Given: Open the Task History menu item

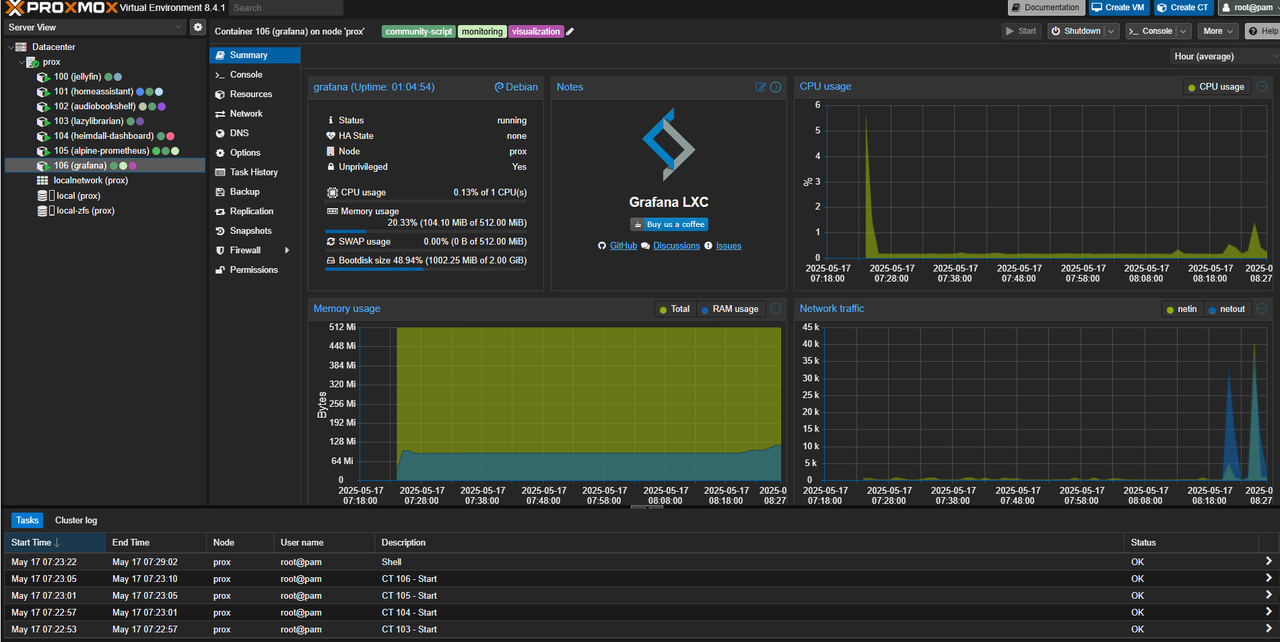Looking at the screenshot, I should (255, 172).
